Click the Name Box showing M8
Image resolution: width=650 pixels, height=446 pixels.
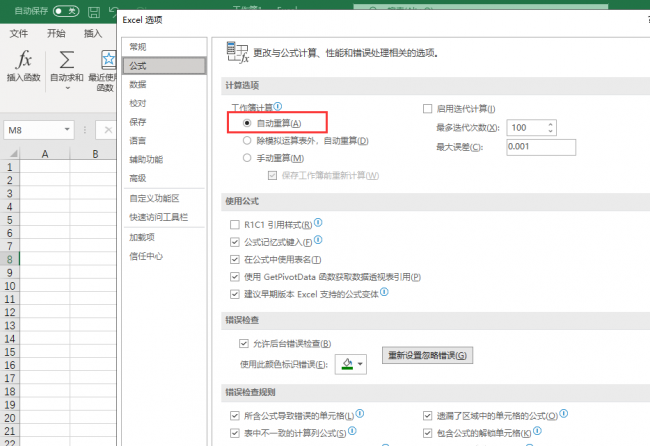pyautogui.click(x=34, y=130)
